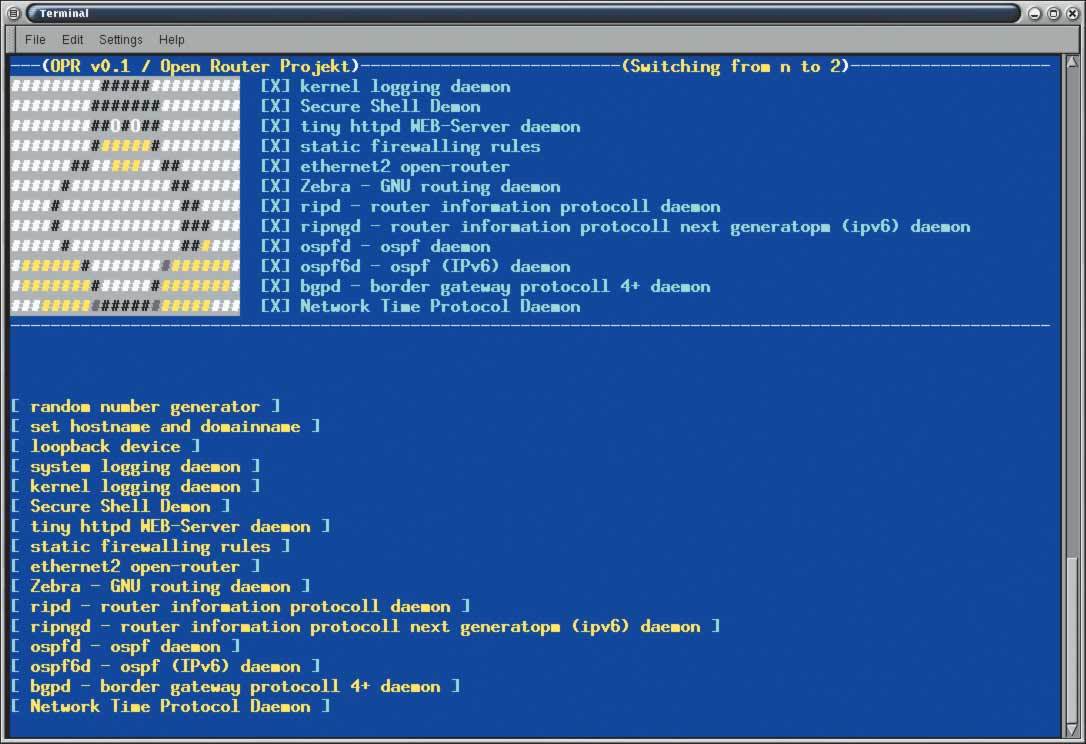Click the scrollbar up arrow

[x=1072, y=62]
